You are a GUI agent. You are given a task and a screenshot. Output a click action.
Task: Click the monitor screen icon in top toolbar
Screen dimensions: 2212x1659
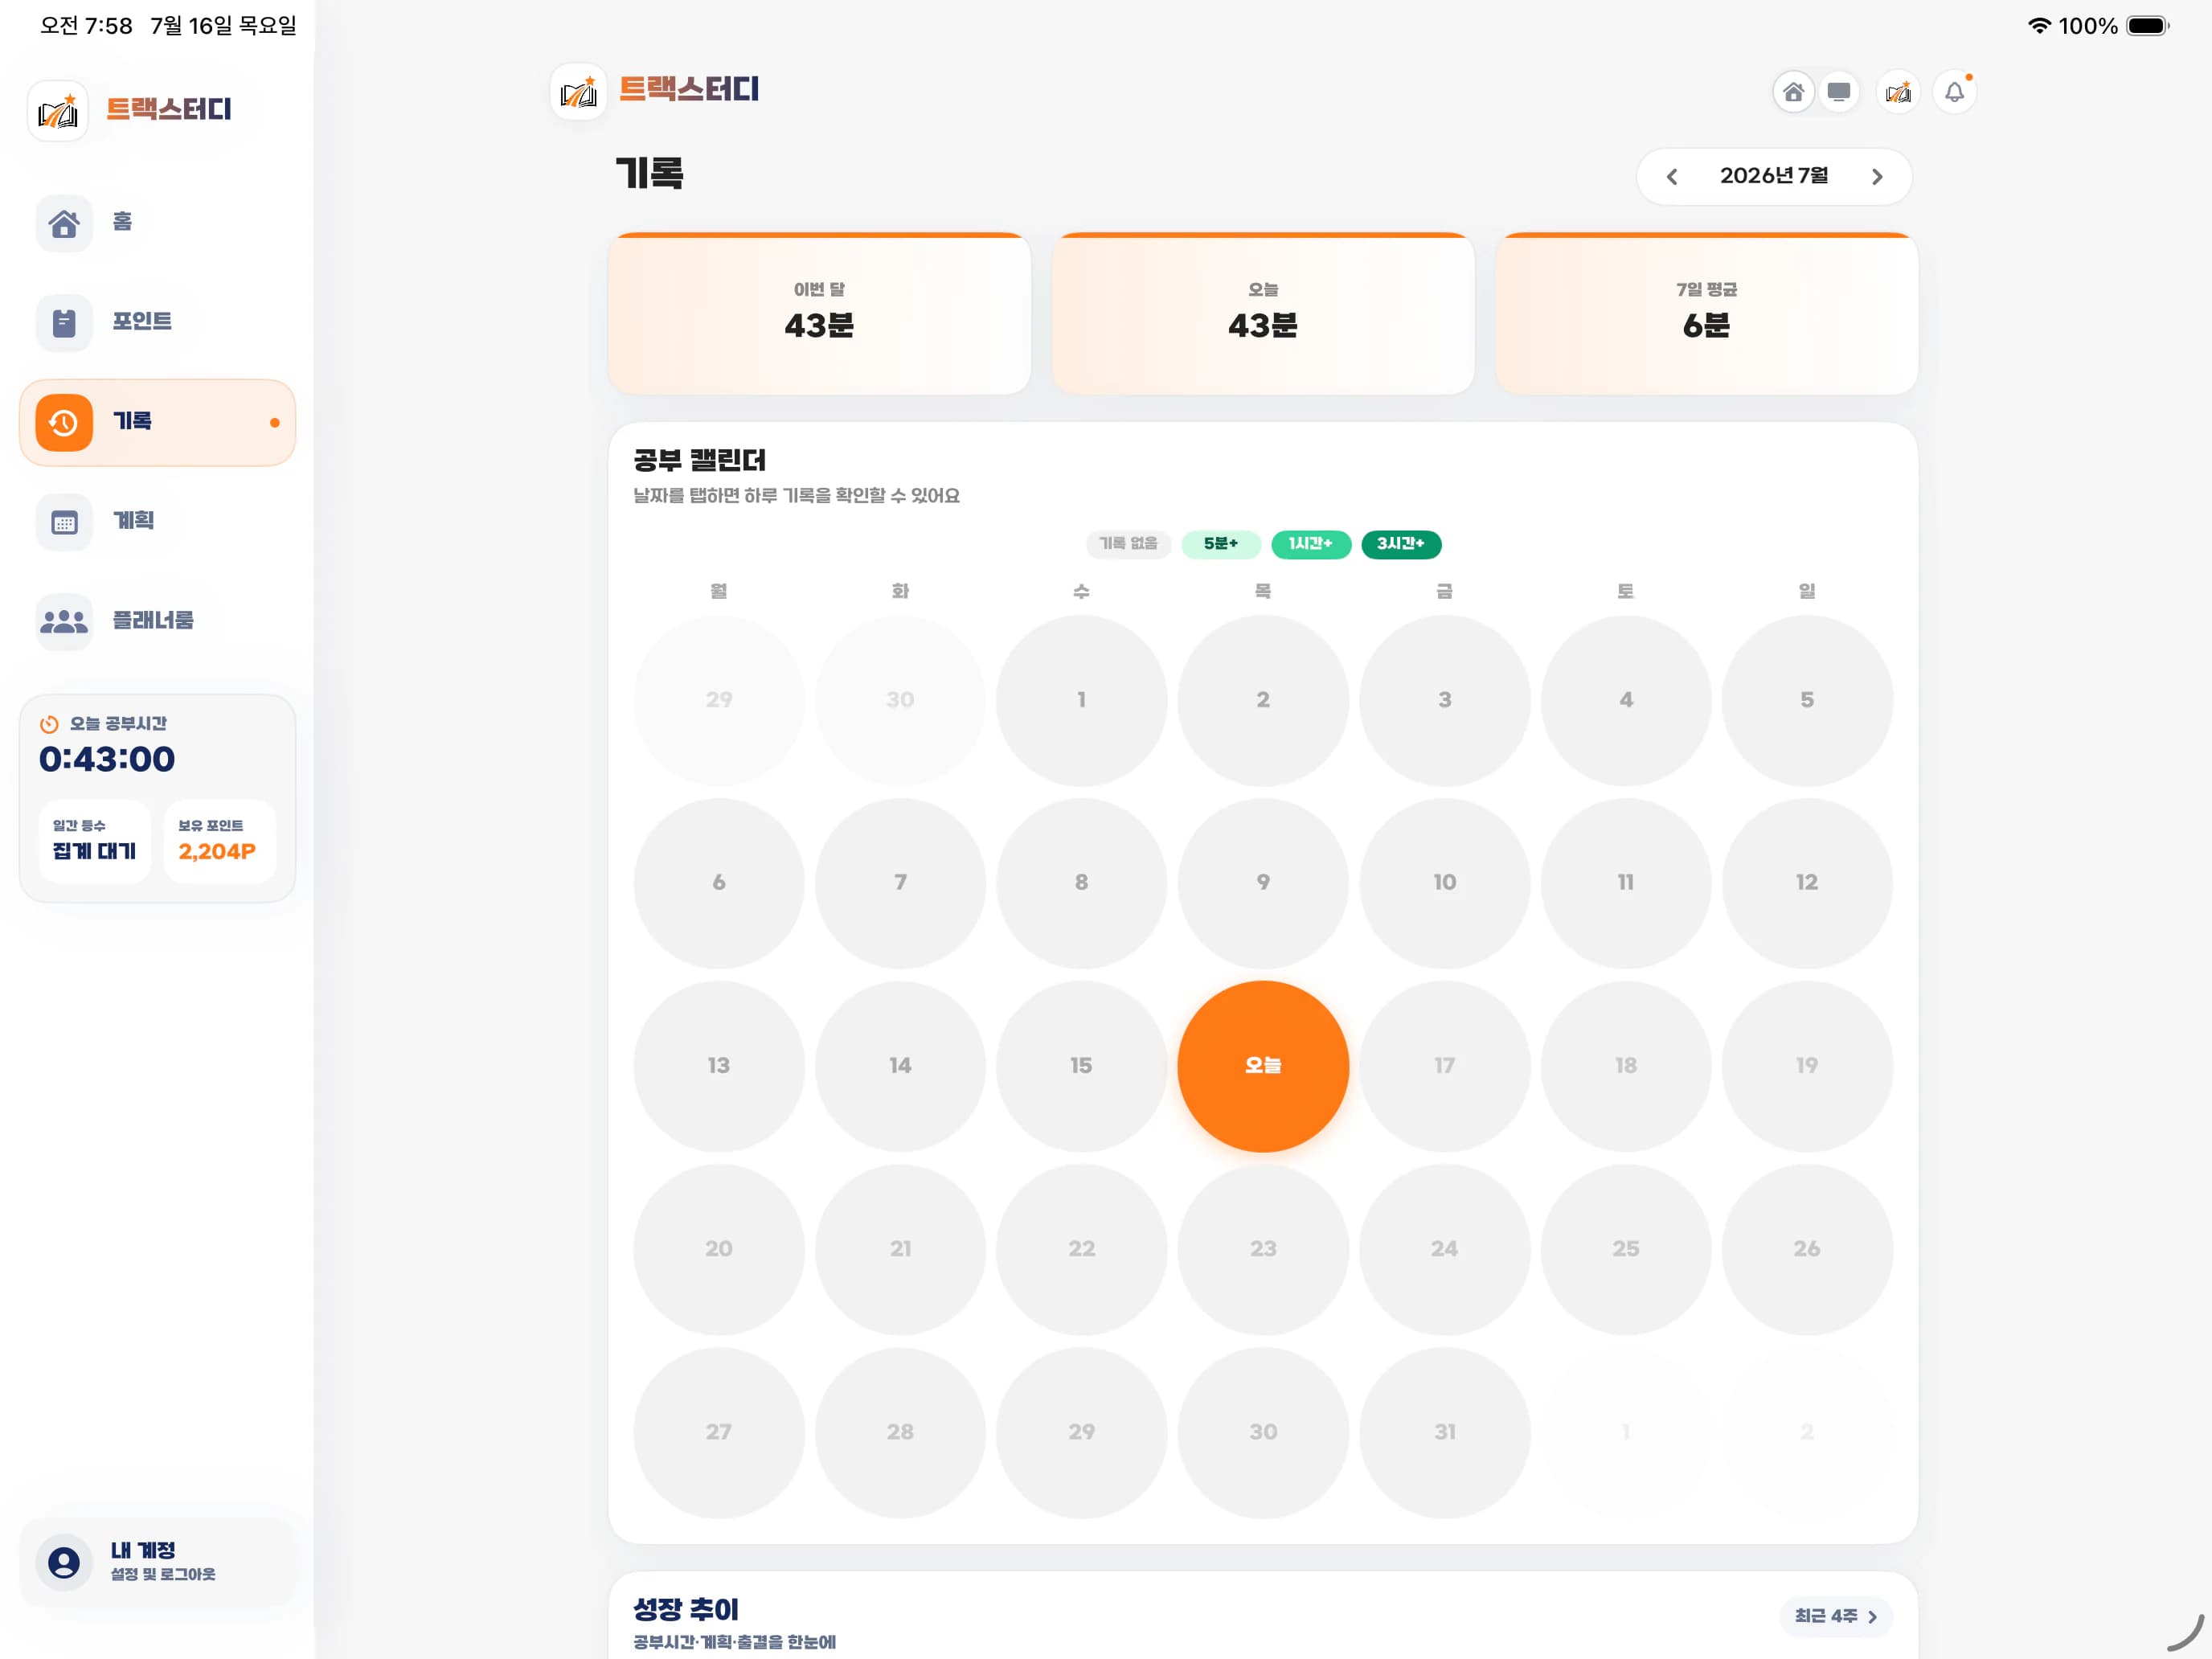(1838, 93)
